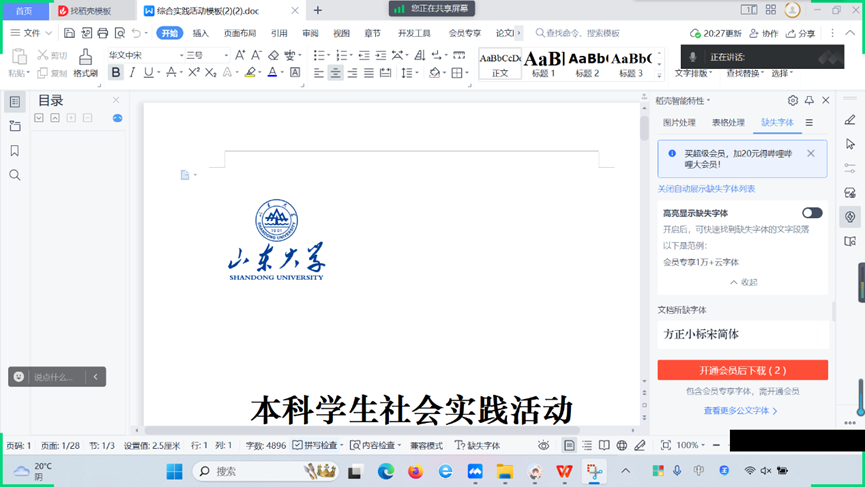The height and width of the screenshot is (487, 865).
Task: Open the 页面布局 ribbon tab
Action: coord(239,33)
